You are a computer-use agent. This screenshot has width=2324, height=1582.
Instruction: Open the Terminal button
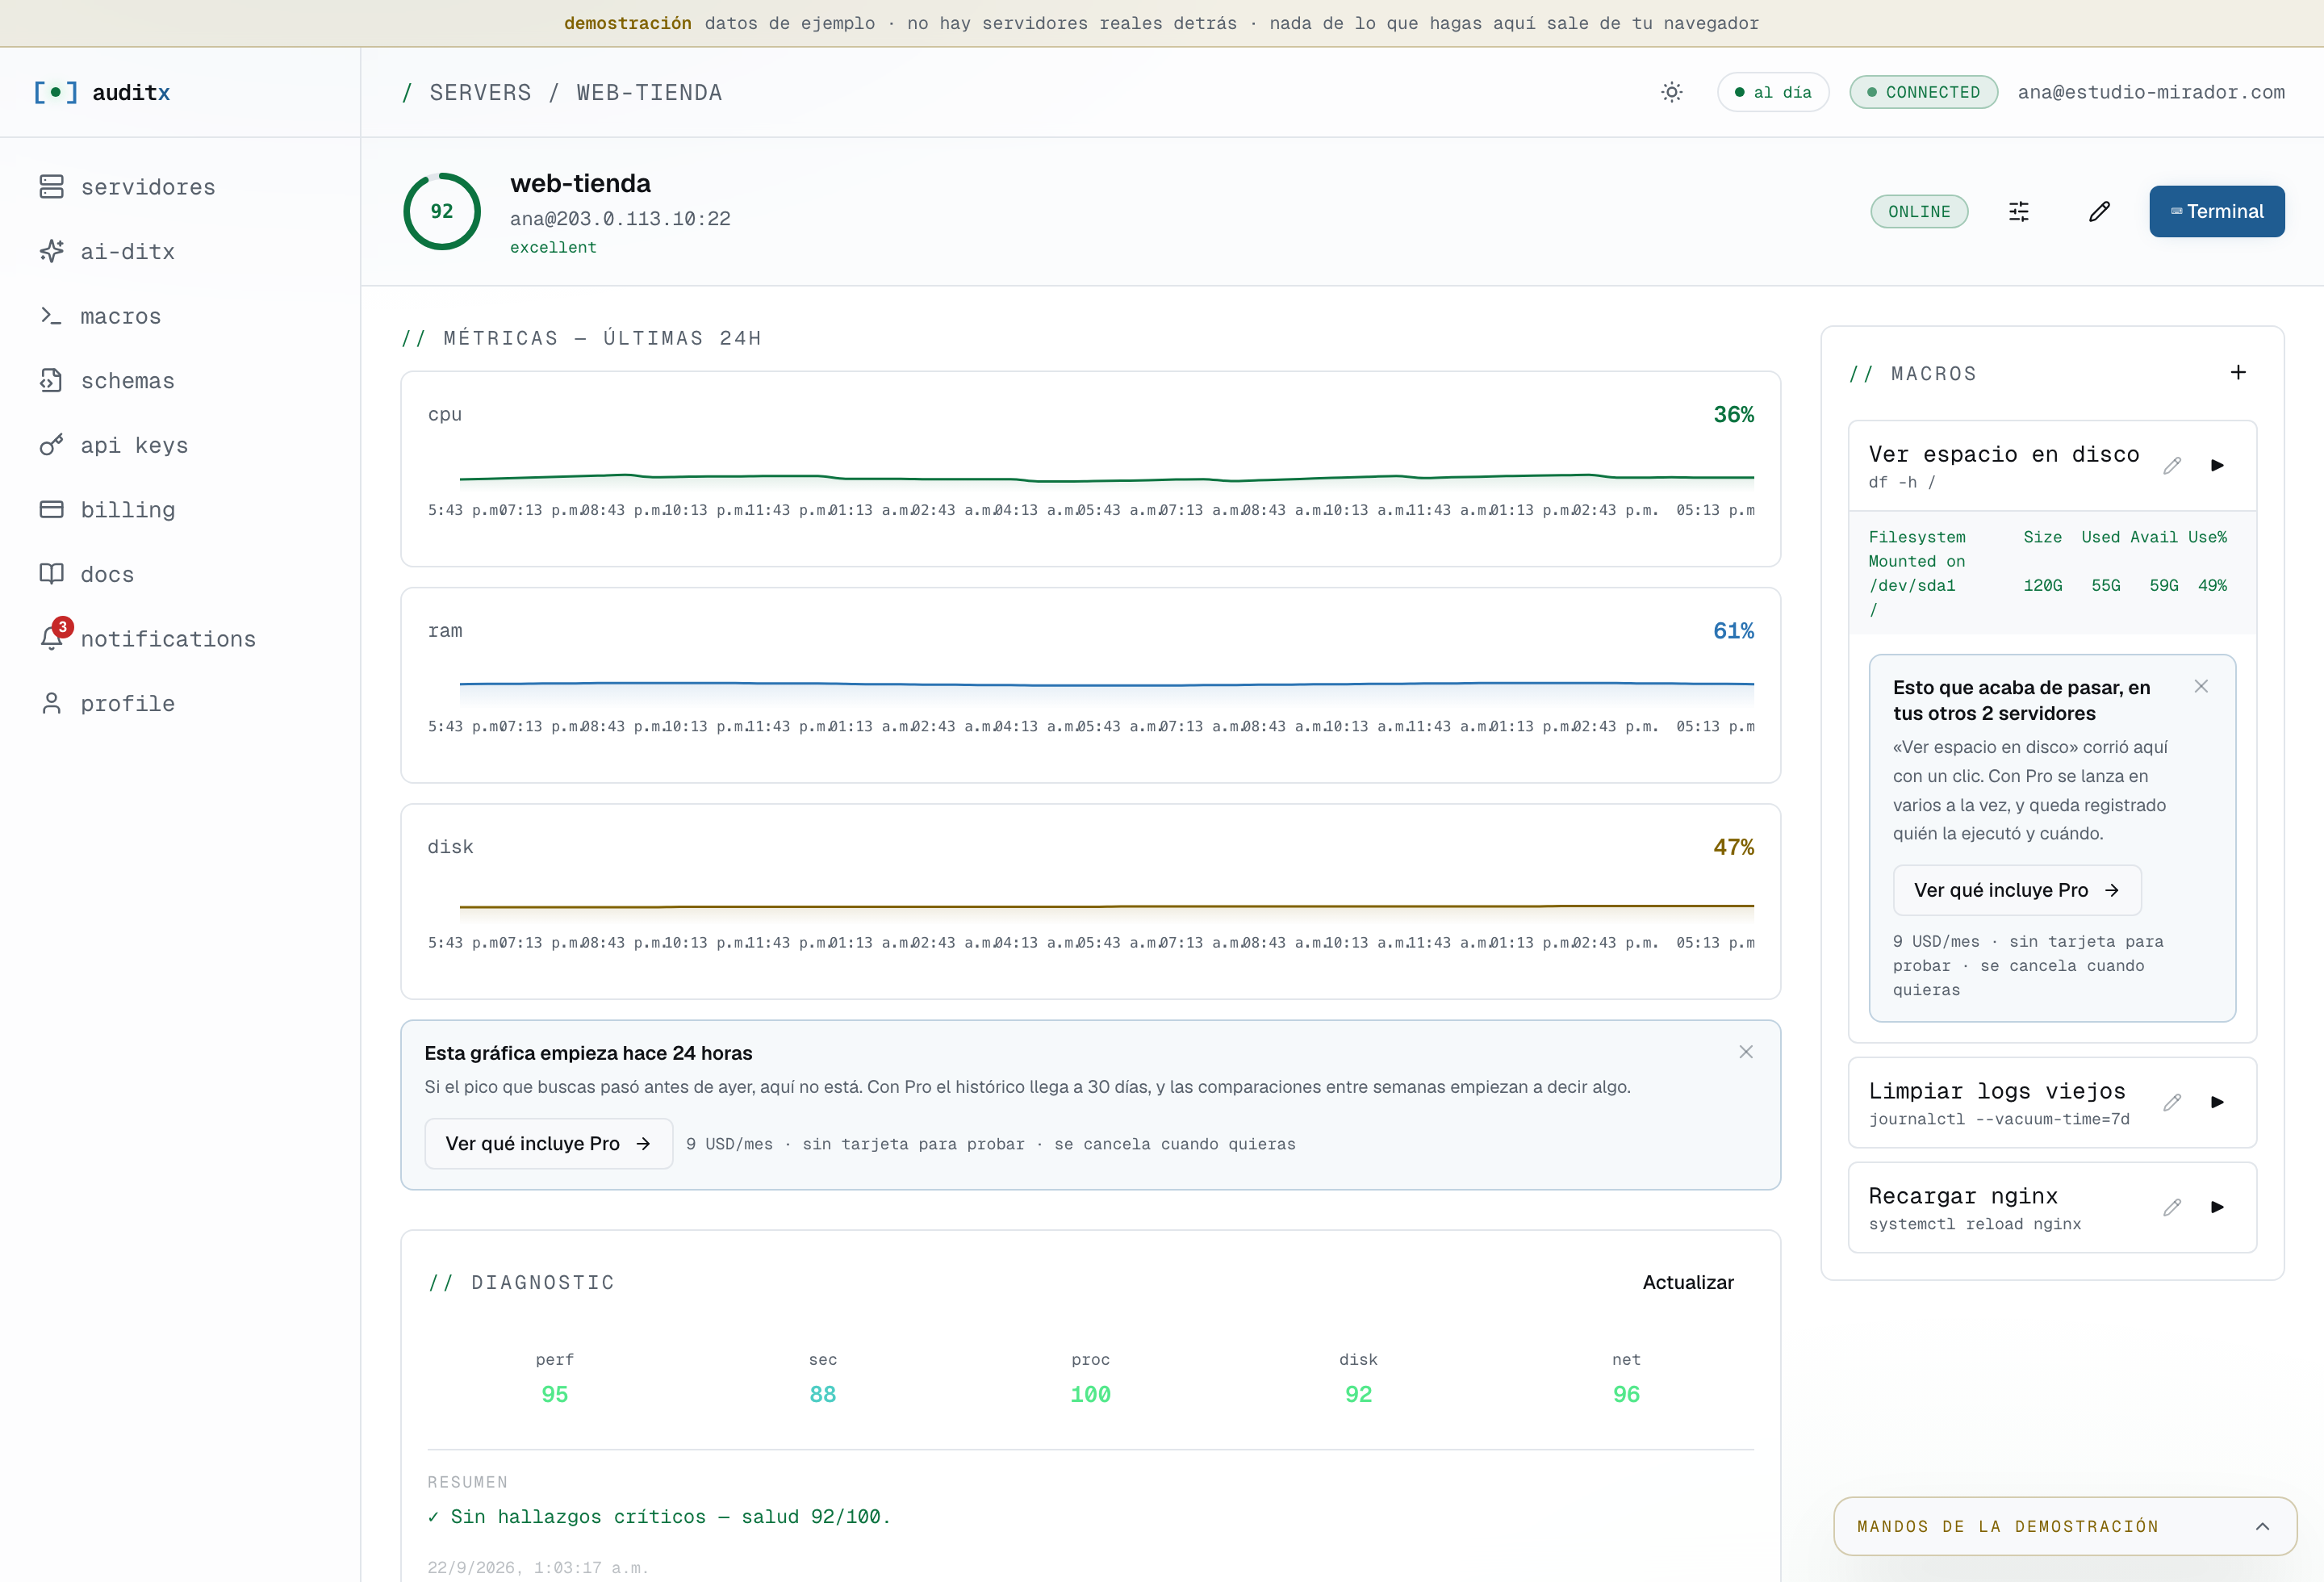tap(2216, 211)
